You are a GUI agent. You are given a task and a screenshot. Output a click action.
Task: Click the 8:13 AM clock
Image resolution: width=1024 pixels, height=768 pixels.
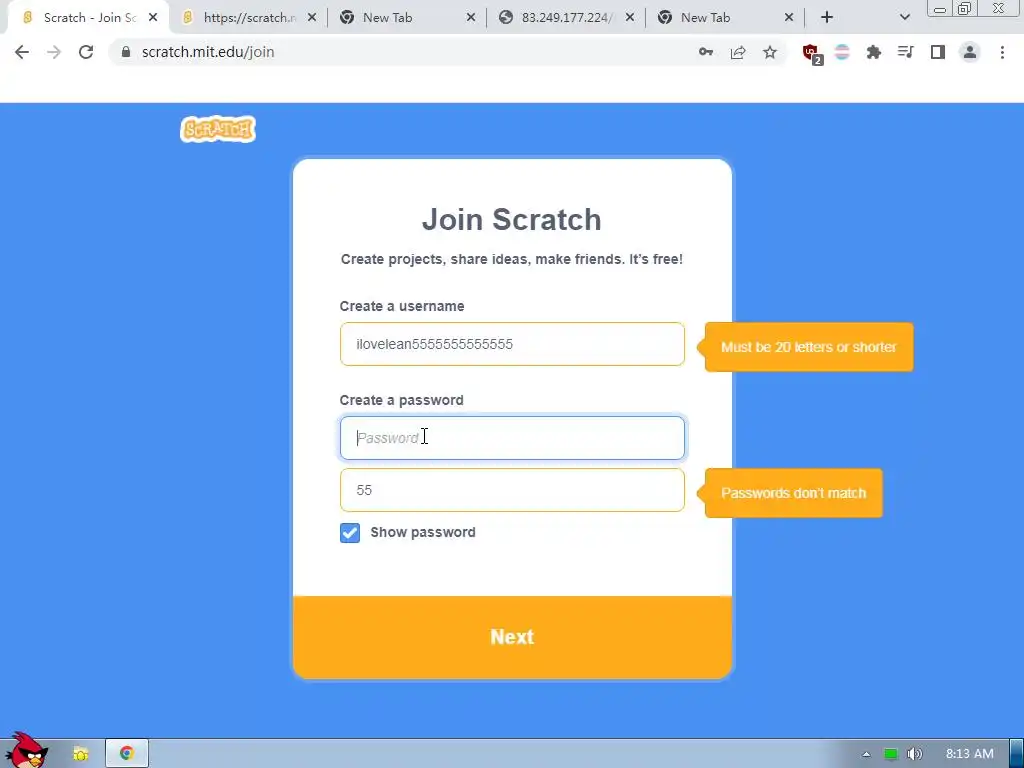pos(970,754)
